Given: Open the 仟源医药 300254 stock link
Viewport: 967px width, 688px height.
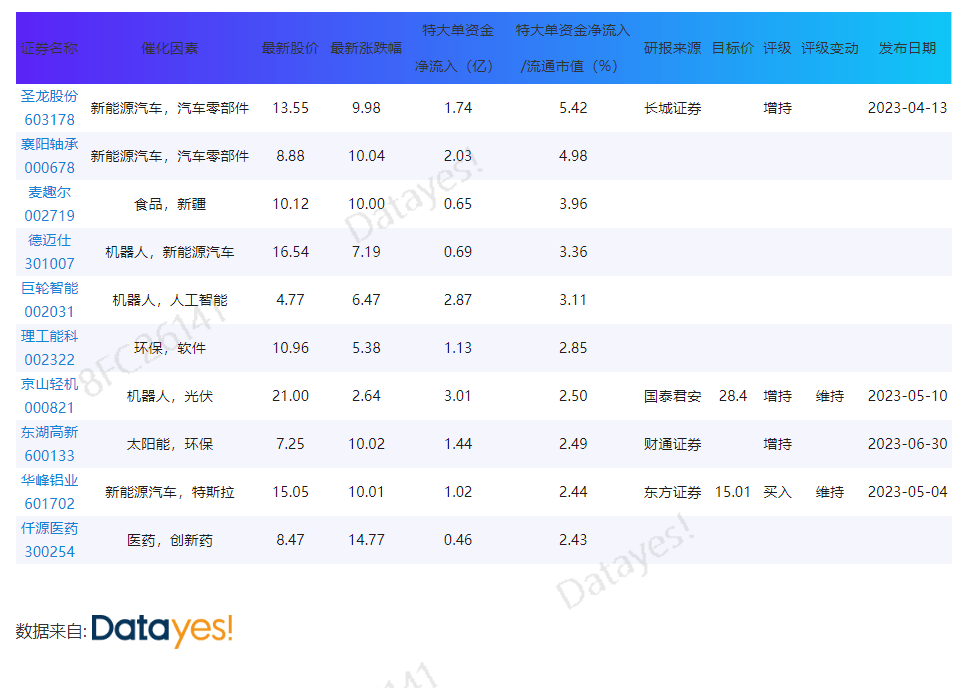Looking at the screenshot, I should [x=49, y=541].
